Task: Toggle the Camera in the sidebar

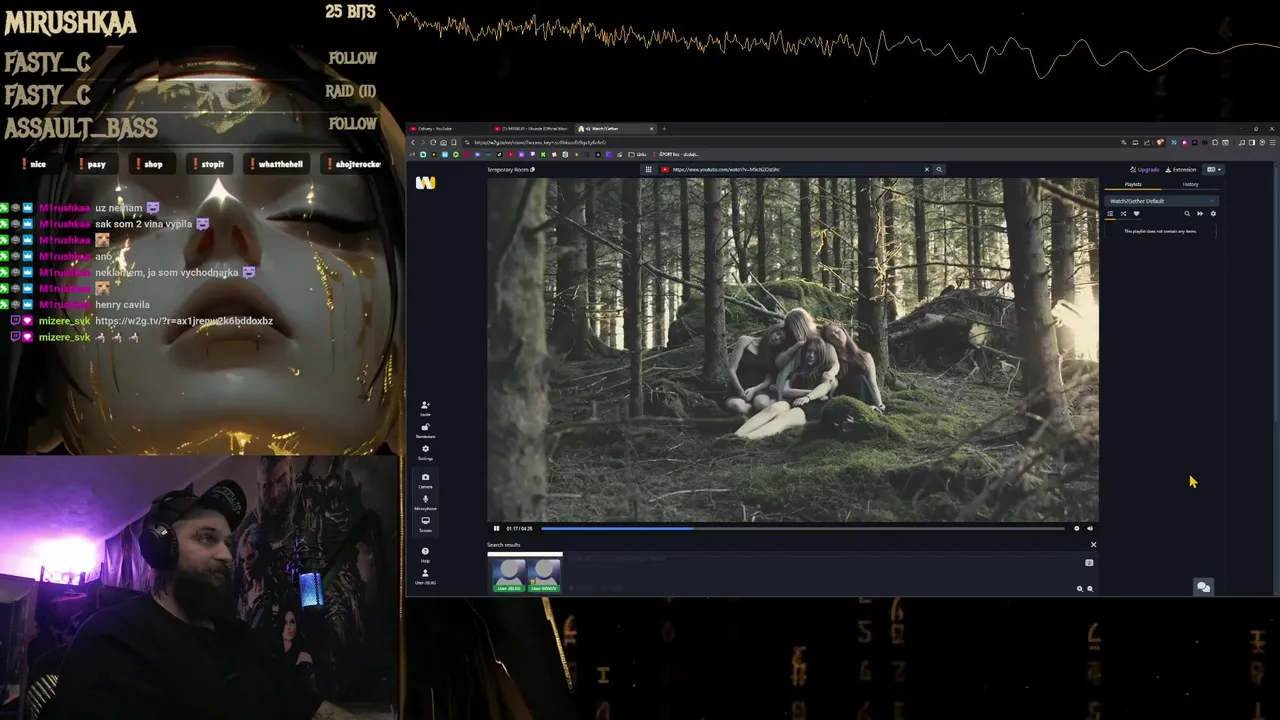Action: click(425, 480)
